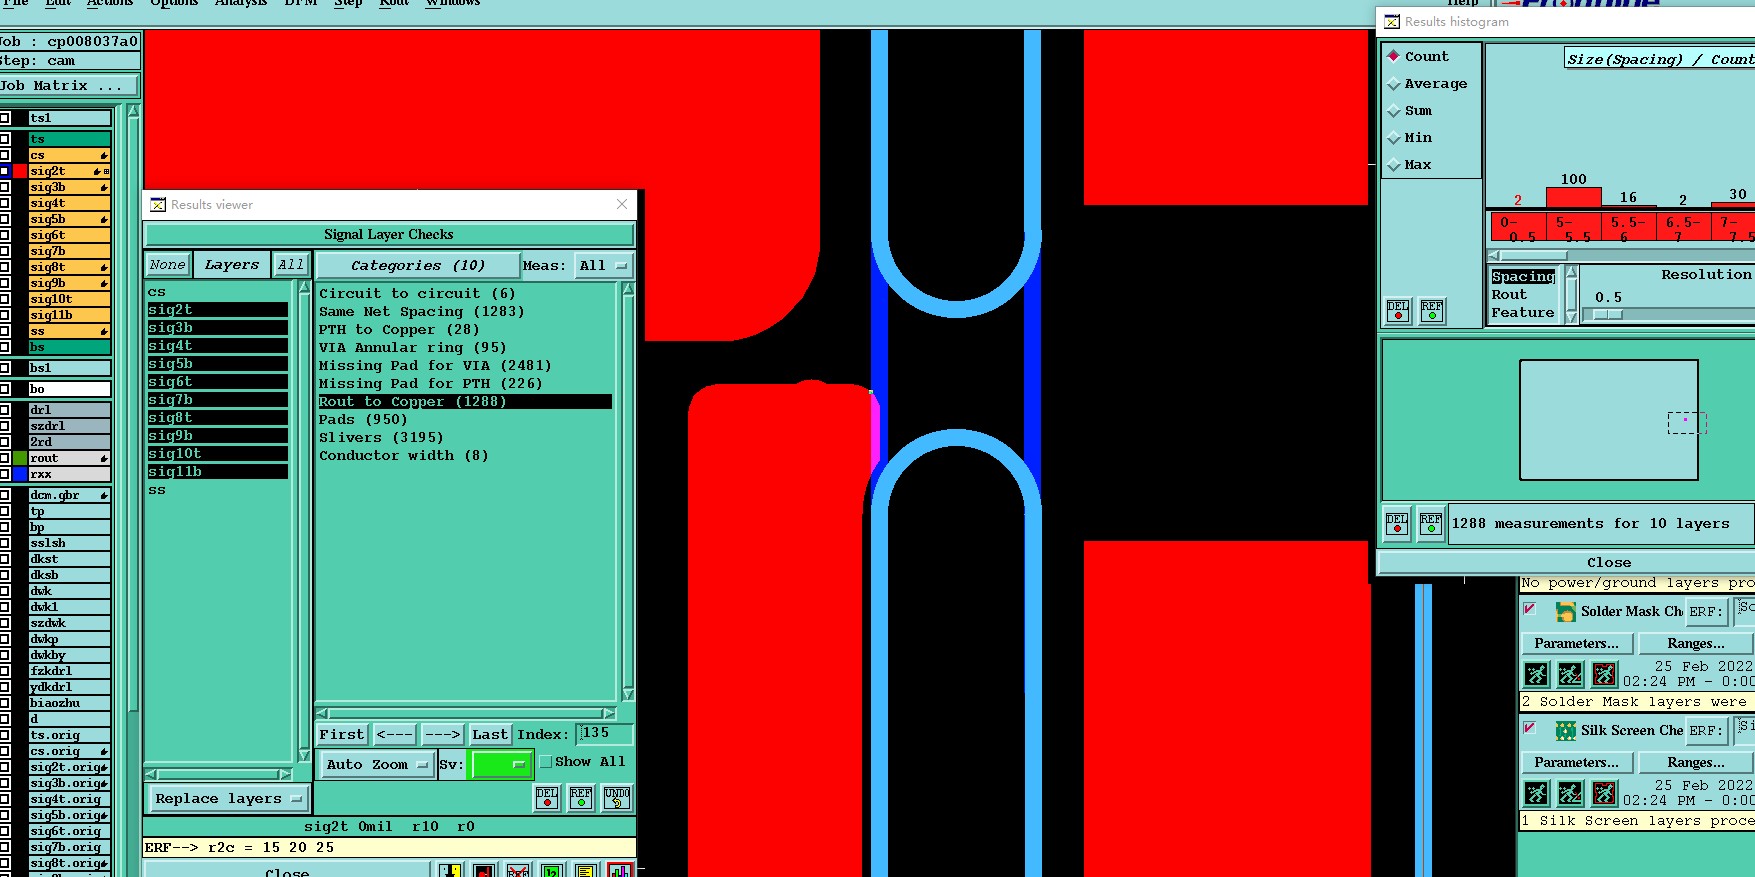This screenshot has height=877, width=1755.
Task: Open Auto Zoom dropdown
Action: 376,764
